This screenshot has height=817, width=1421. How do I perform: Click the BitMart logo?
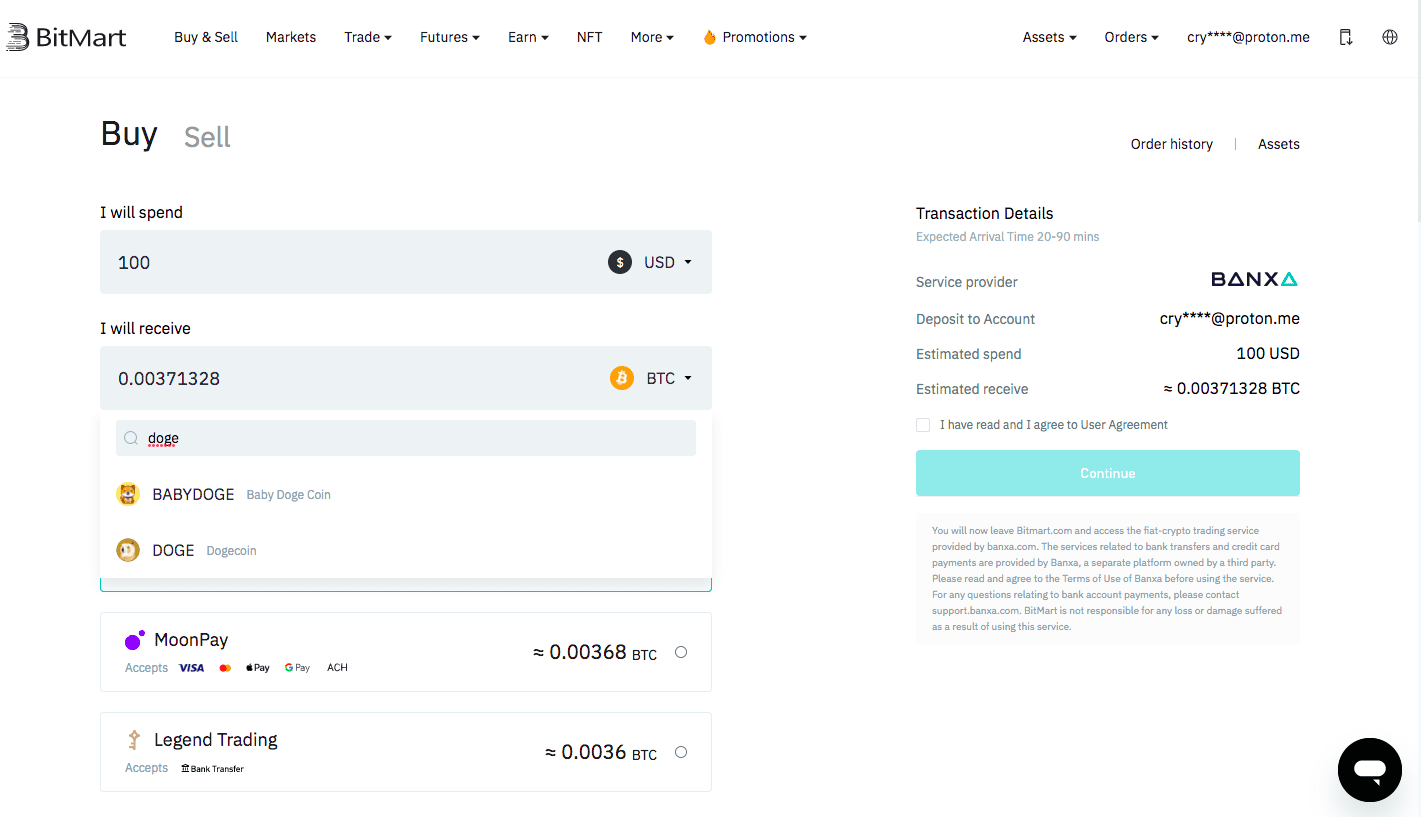66,37
